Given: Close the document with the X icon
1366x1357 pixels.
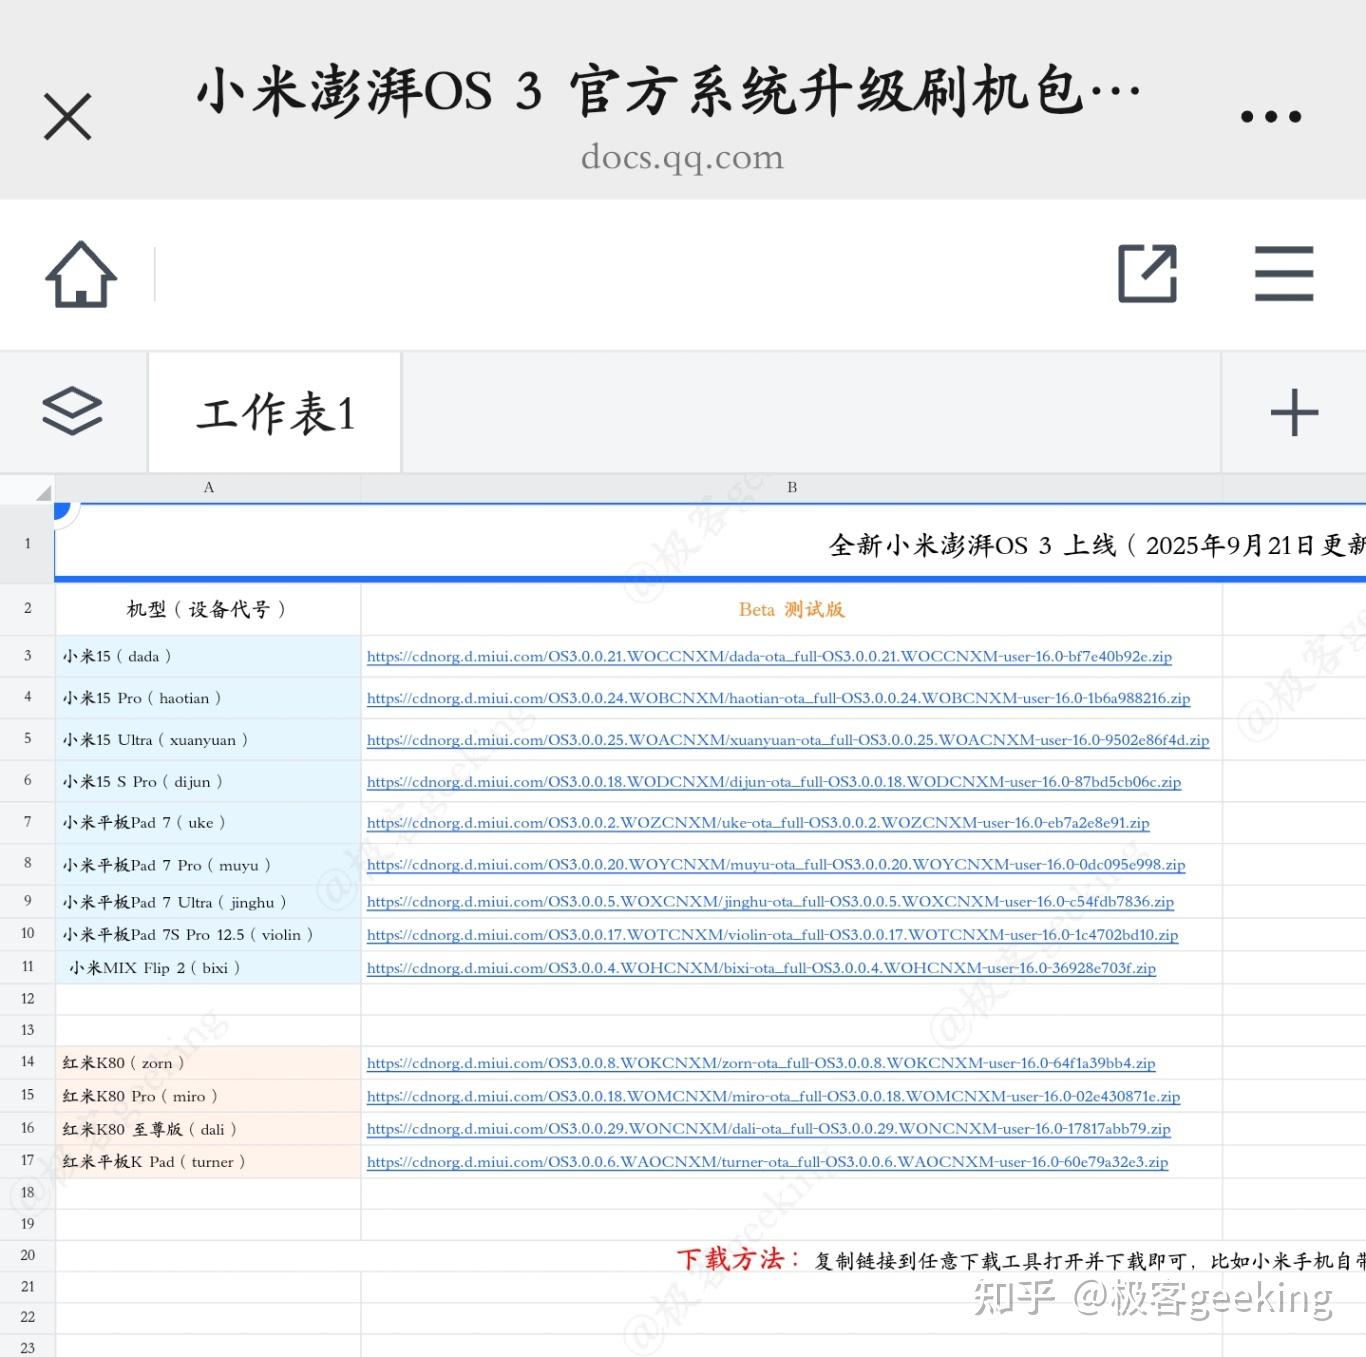Looking at the screenshot, I should [68, 114].
